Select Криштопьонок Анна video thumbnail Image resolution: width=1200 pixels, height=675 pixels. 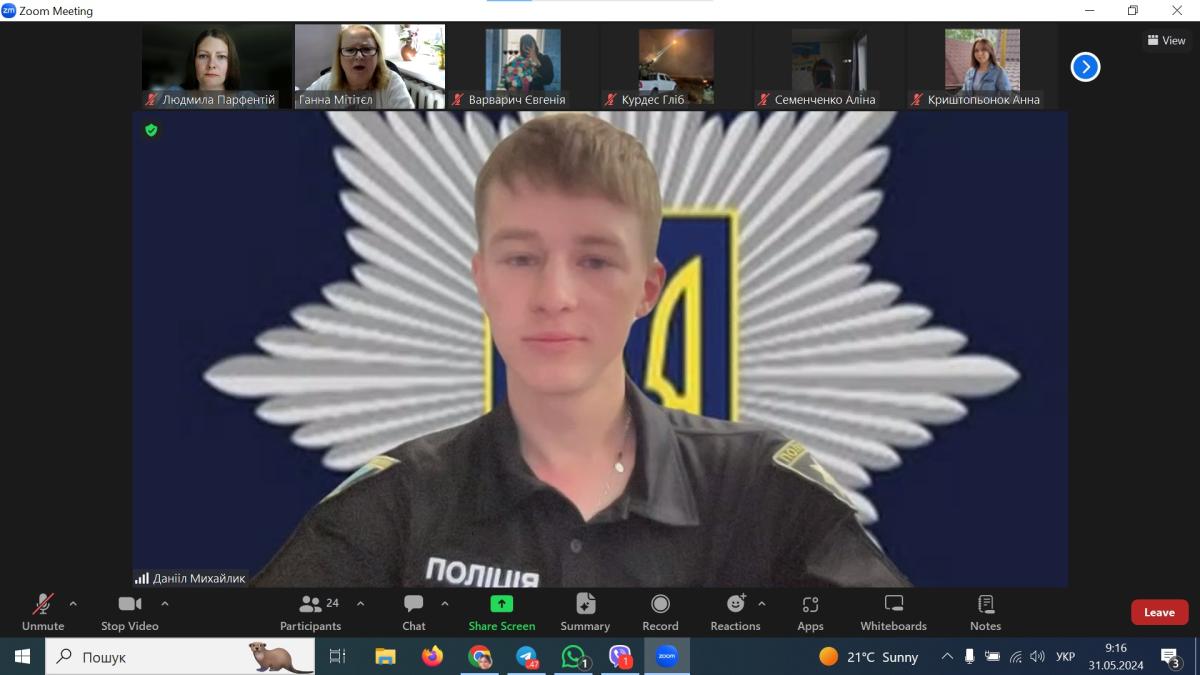click(982, 67)
